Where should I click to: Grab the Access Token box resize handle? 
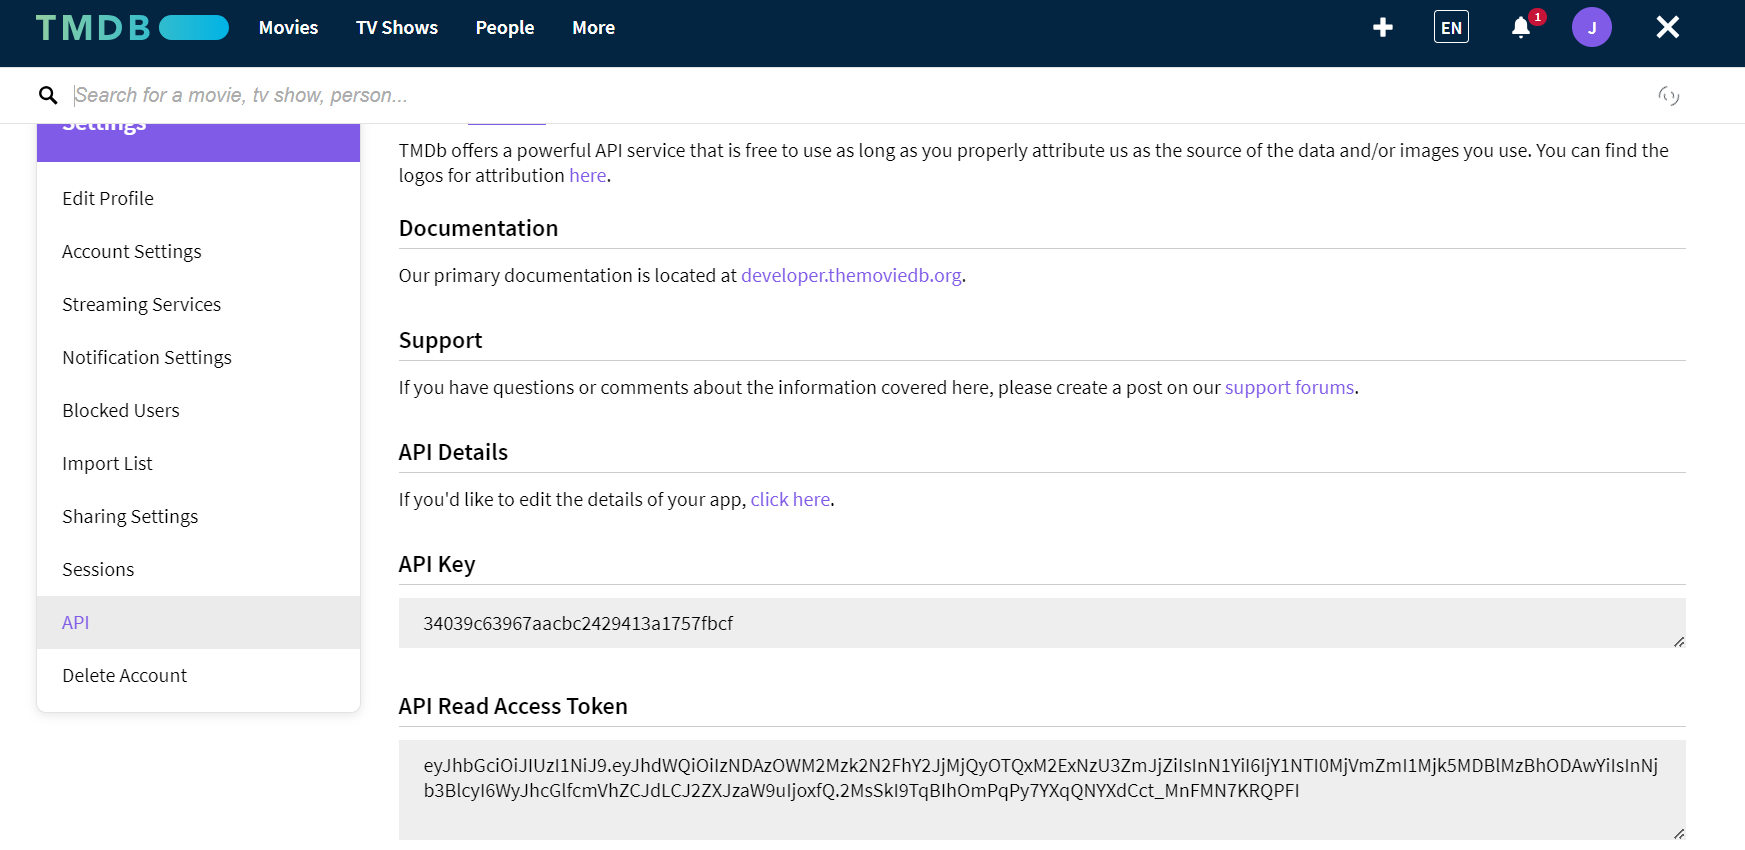(1679, 834)
